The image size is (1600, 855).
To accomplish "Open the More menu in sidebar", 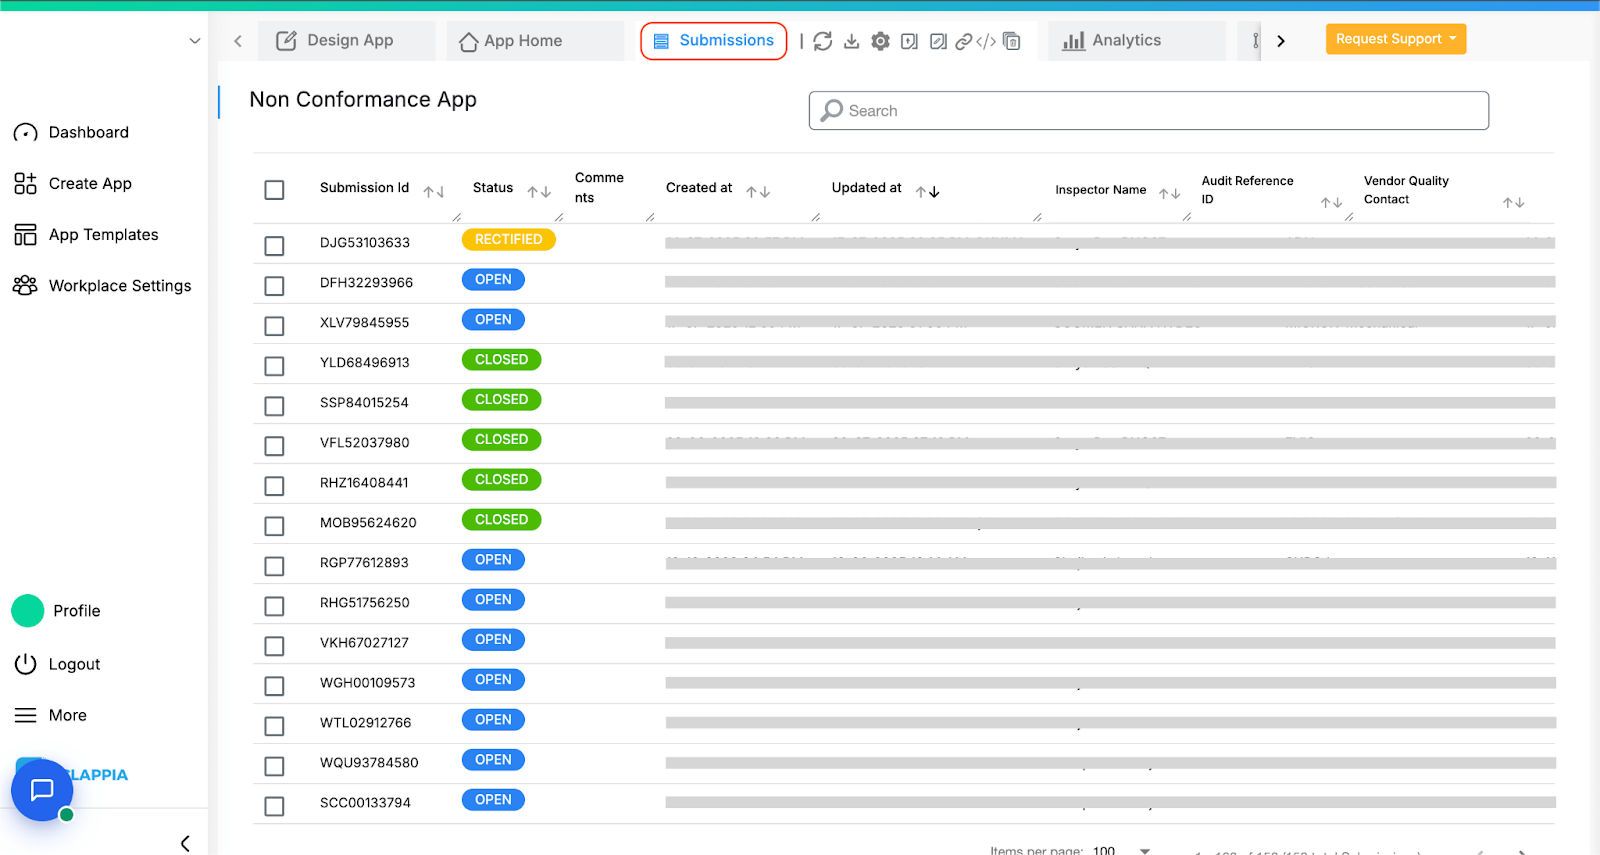I will point(50,715).
